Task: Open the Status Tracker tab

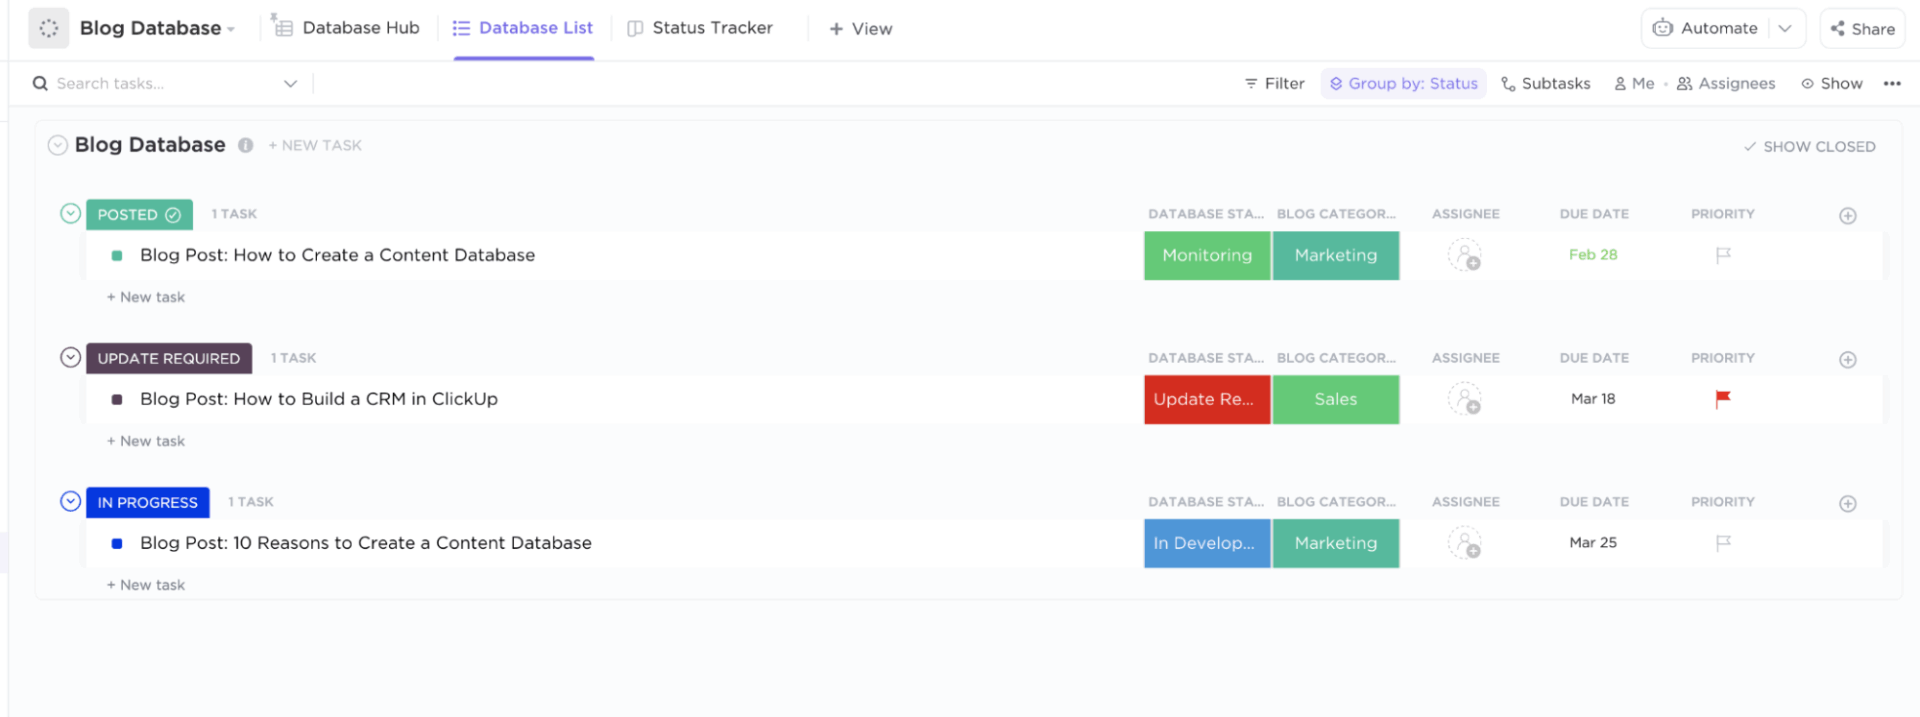Action: pos(700,28)
